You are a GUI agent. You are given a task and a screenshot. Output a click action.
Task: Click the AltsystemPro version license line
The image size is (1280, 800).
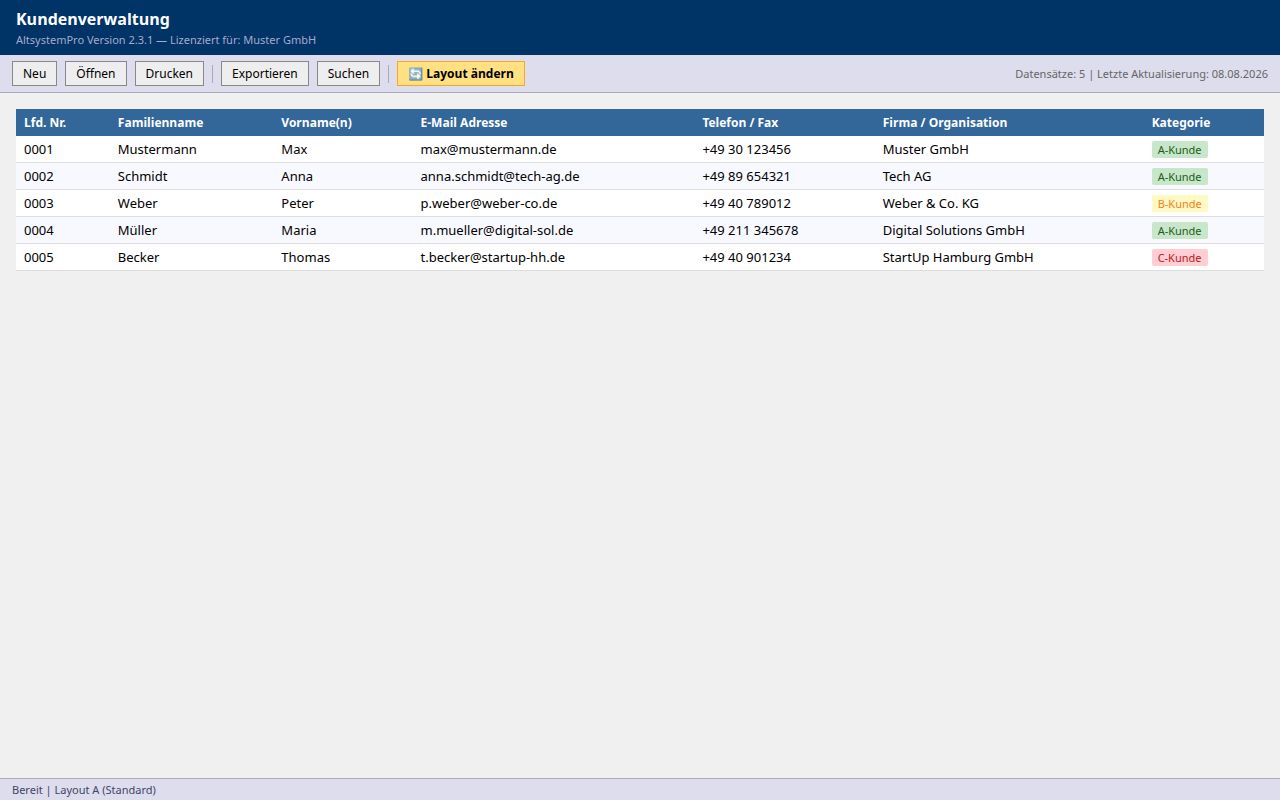click(166, 40)
